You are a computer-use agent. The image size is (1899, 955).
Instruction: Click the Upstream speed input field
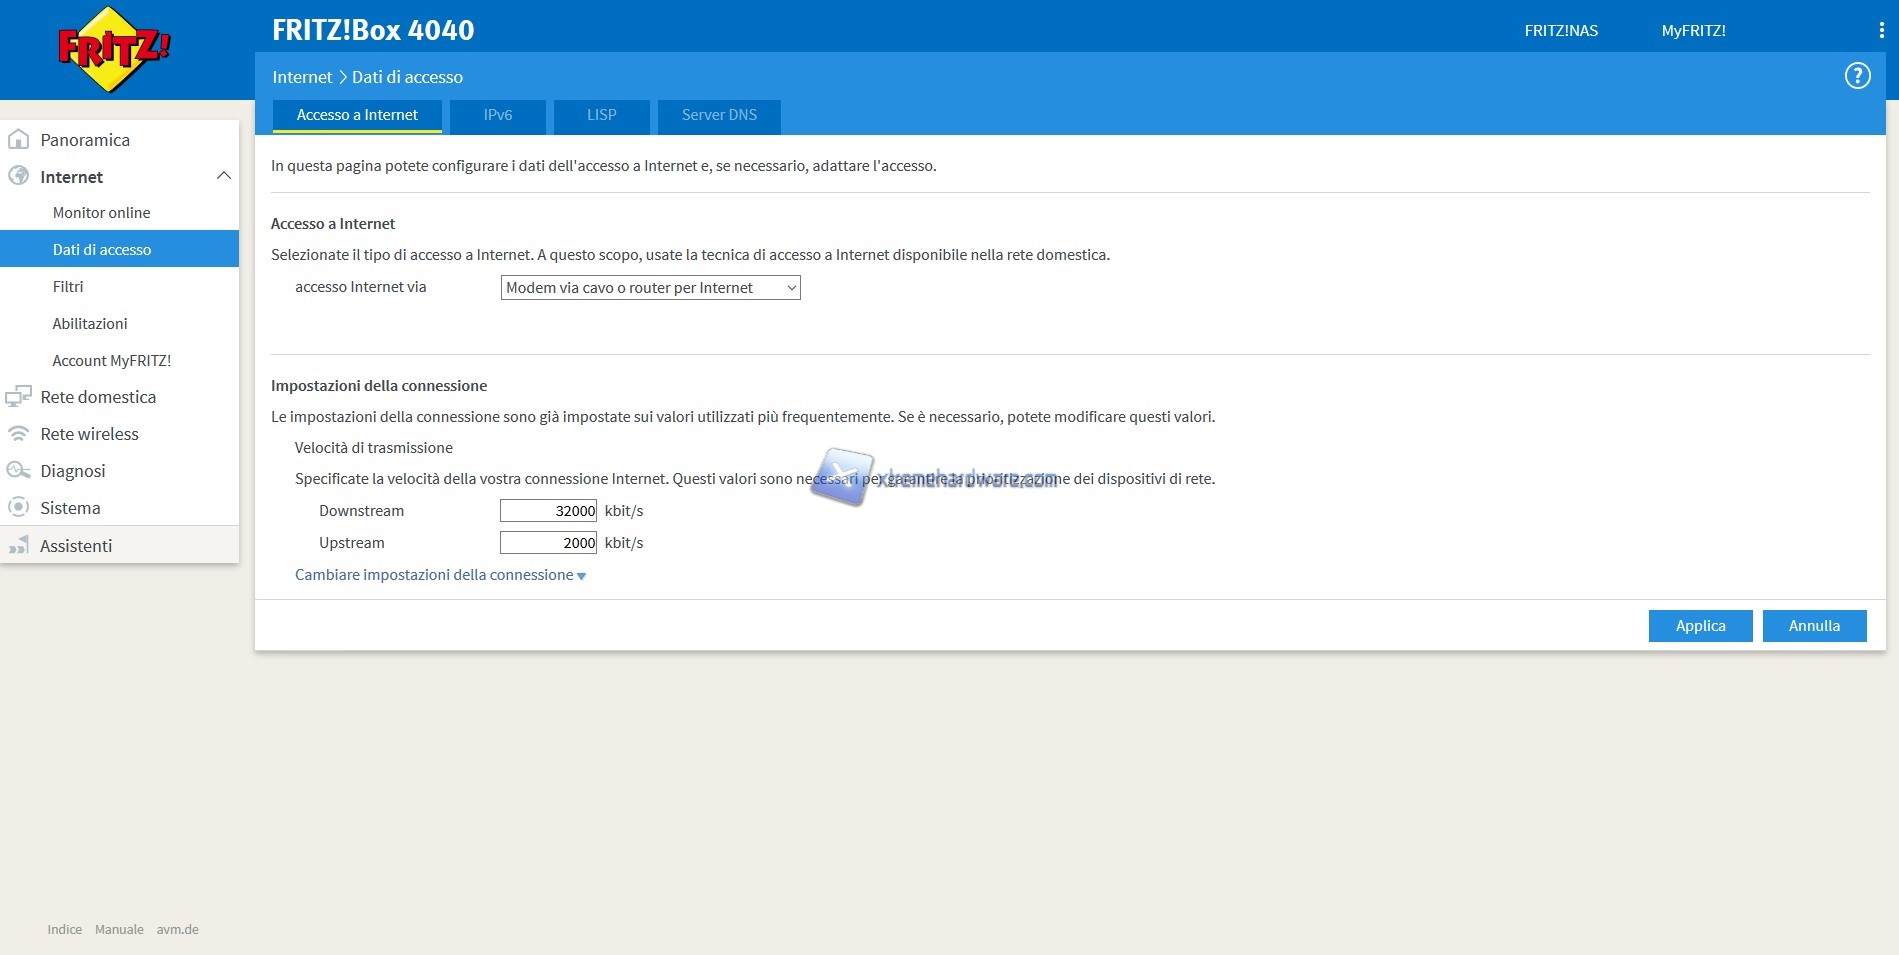point(548,543)
